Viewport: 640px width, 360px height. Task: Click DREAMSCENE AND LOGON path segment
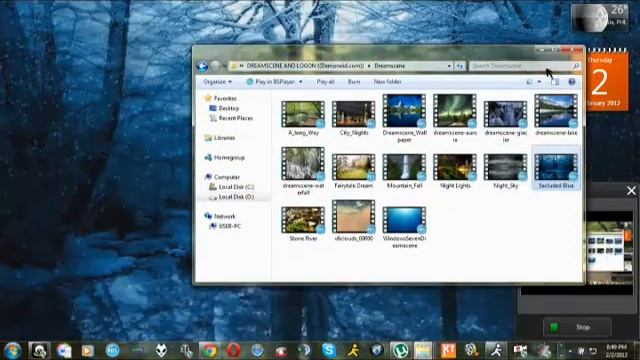tap(305, 66)
